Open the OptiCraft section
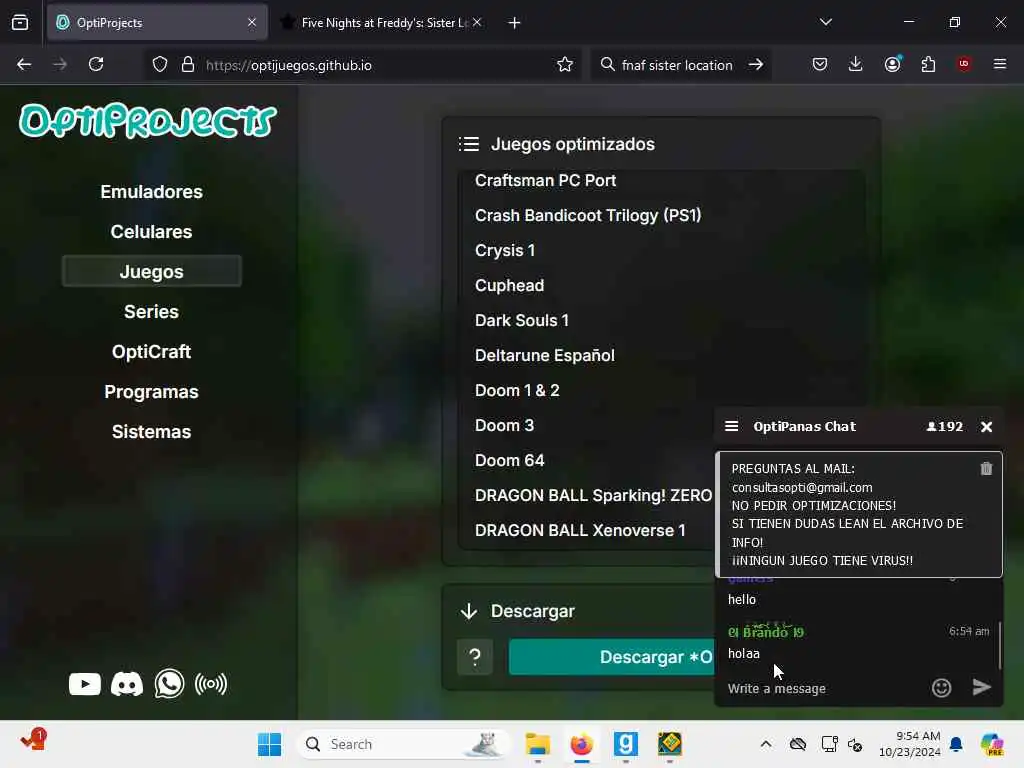 pos(152,352)
